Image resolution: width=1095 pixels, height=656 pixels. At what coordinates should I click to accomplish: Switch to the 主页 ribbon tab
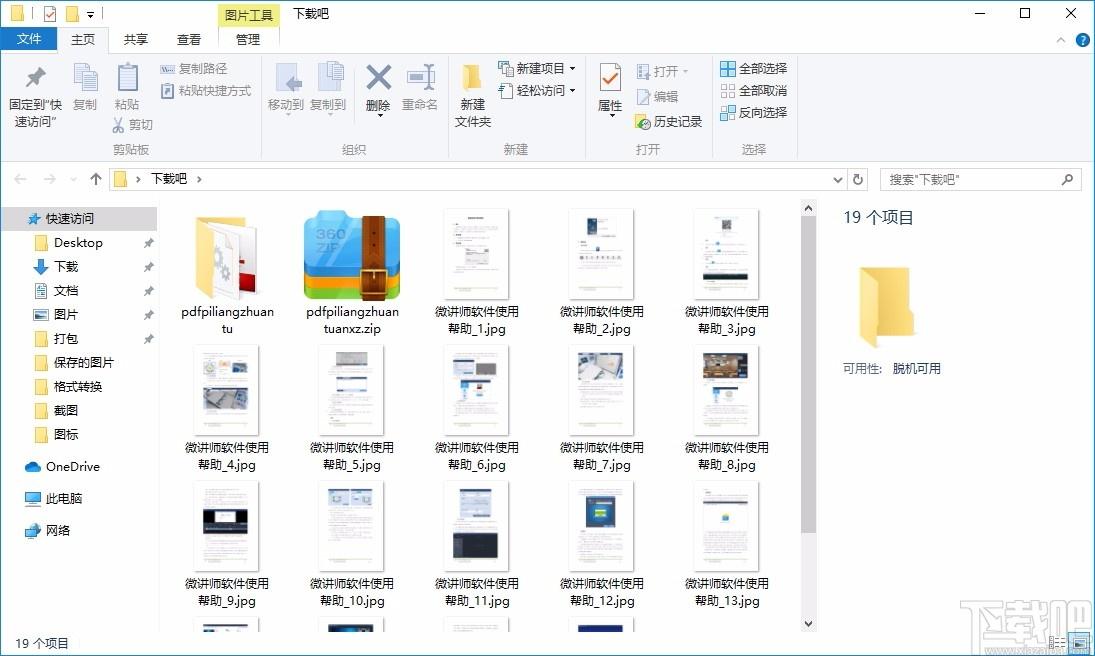(x=83, y=40)
